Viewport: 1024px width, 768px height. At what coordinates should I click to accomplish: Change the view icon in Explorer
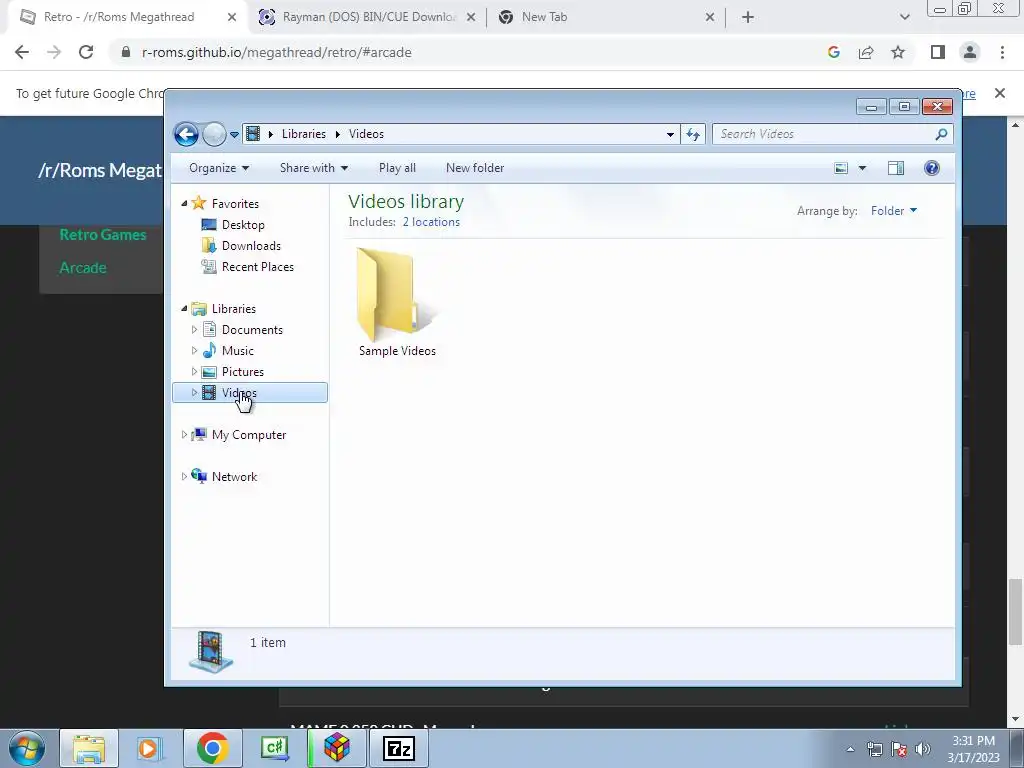click(841, 168)
